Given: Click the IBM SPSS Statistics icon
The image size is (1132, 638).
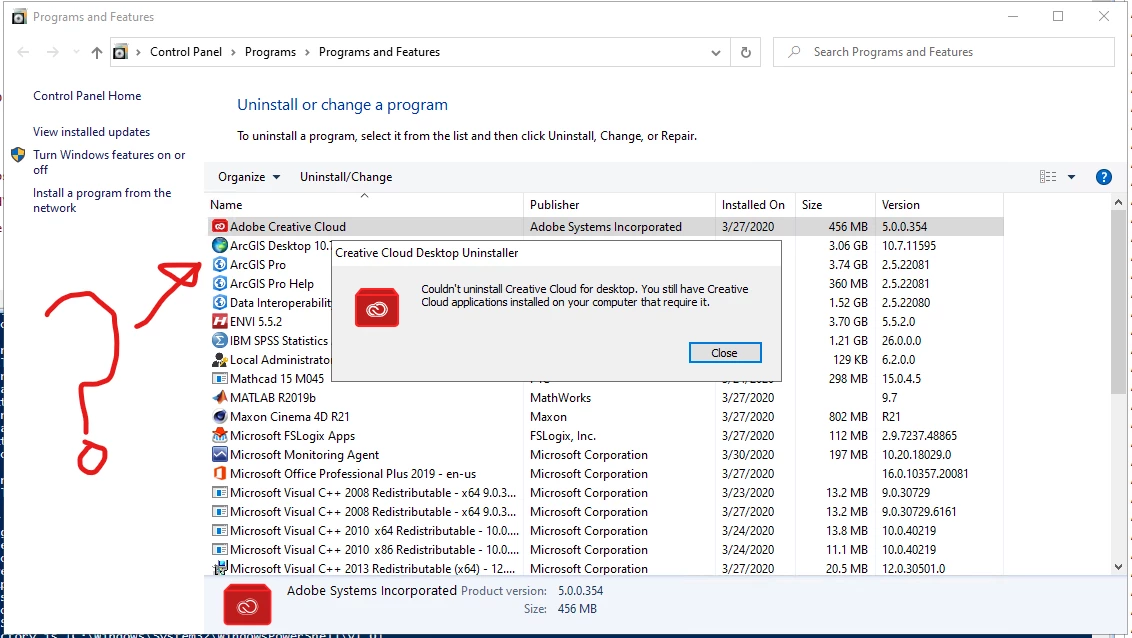Looking at the screenshot, I should coord(219,341).
